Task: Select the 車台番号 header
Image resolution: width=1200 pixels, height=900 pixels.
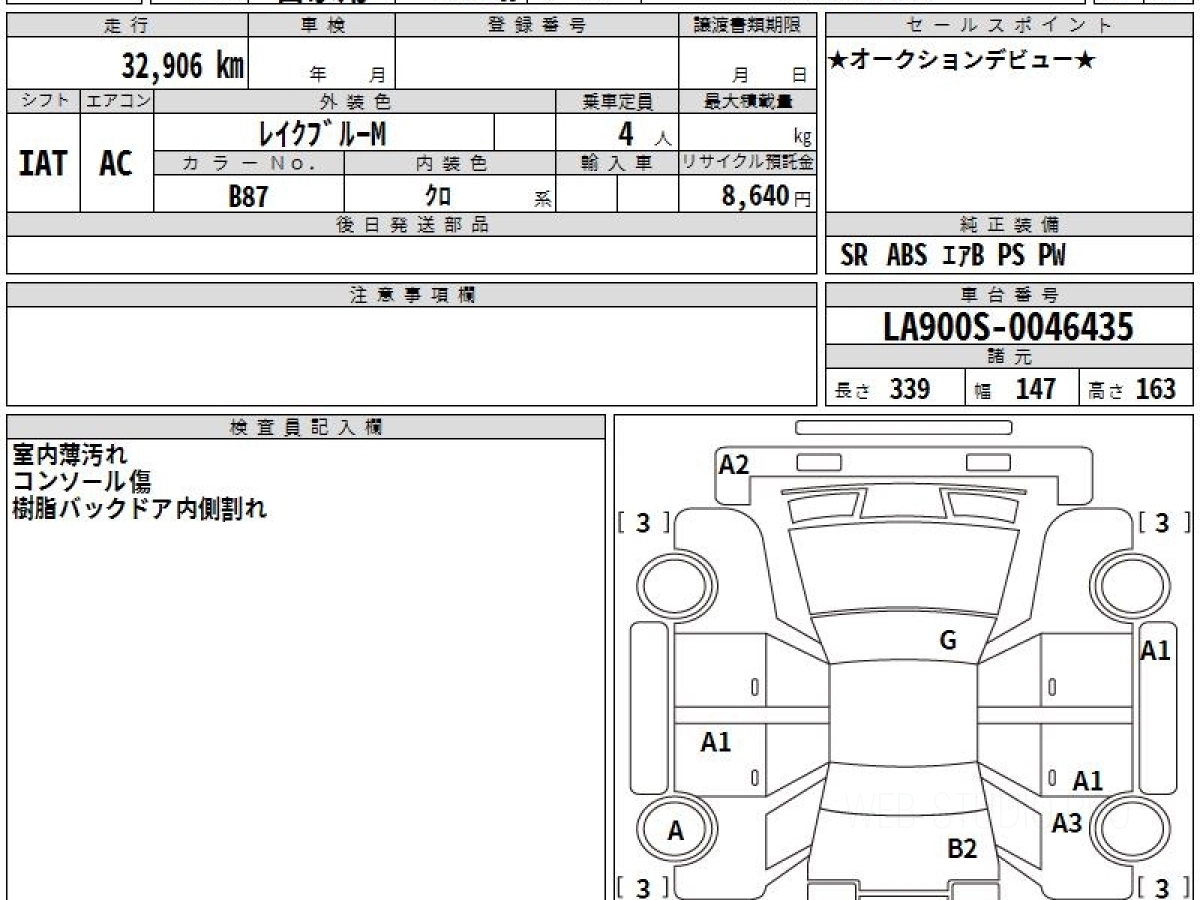Action: pos(1009,295)
